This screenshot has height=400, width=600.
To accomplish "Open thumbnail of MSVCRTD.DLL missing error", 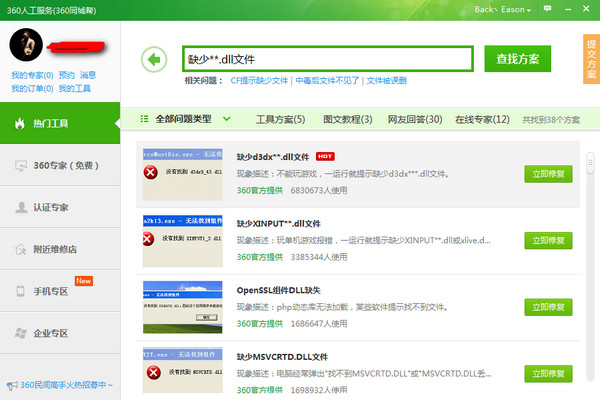I will [x=183, y=370].
